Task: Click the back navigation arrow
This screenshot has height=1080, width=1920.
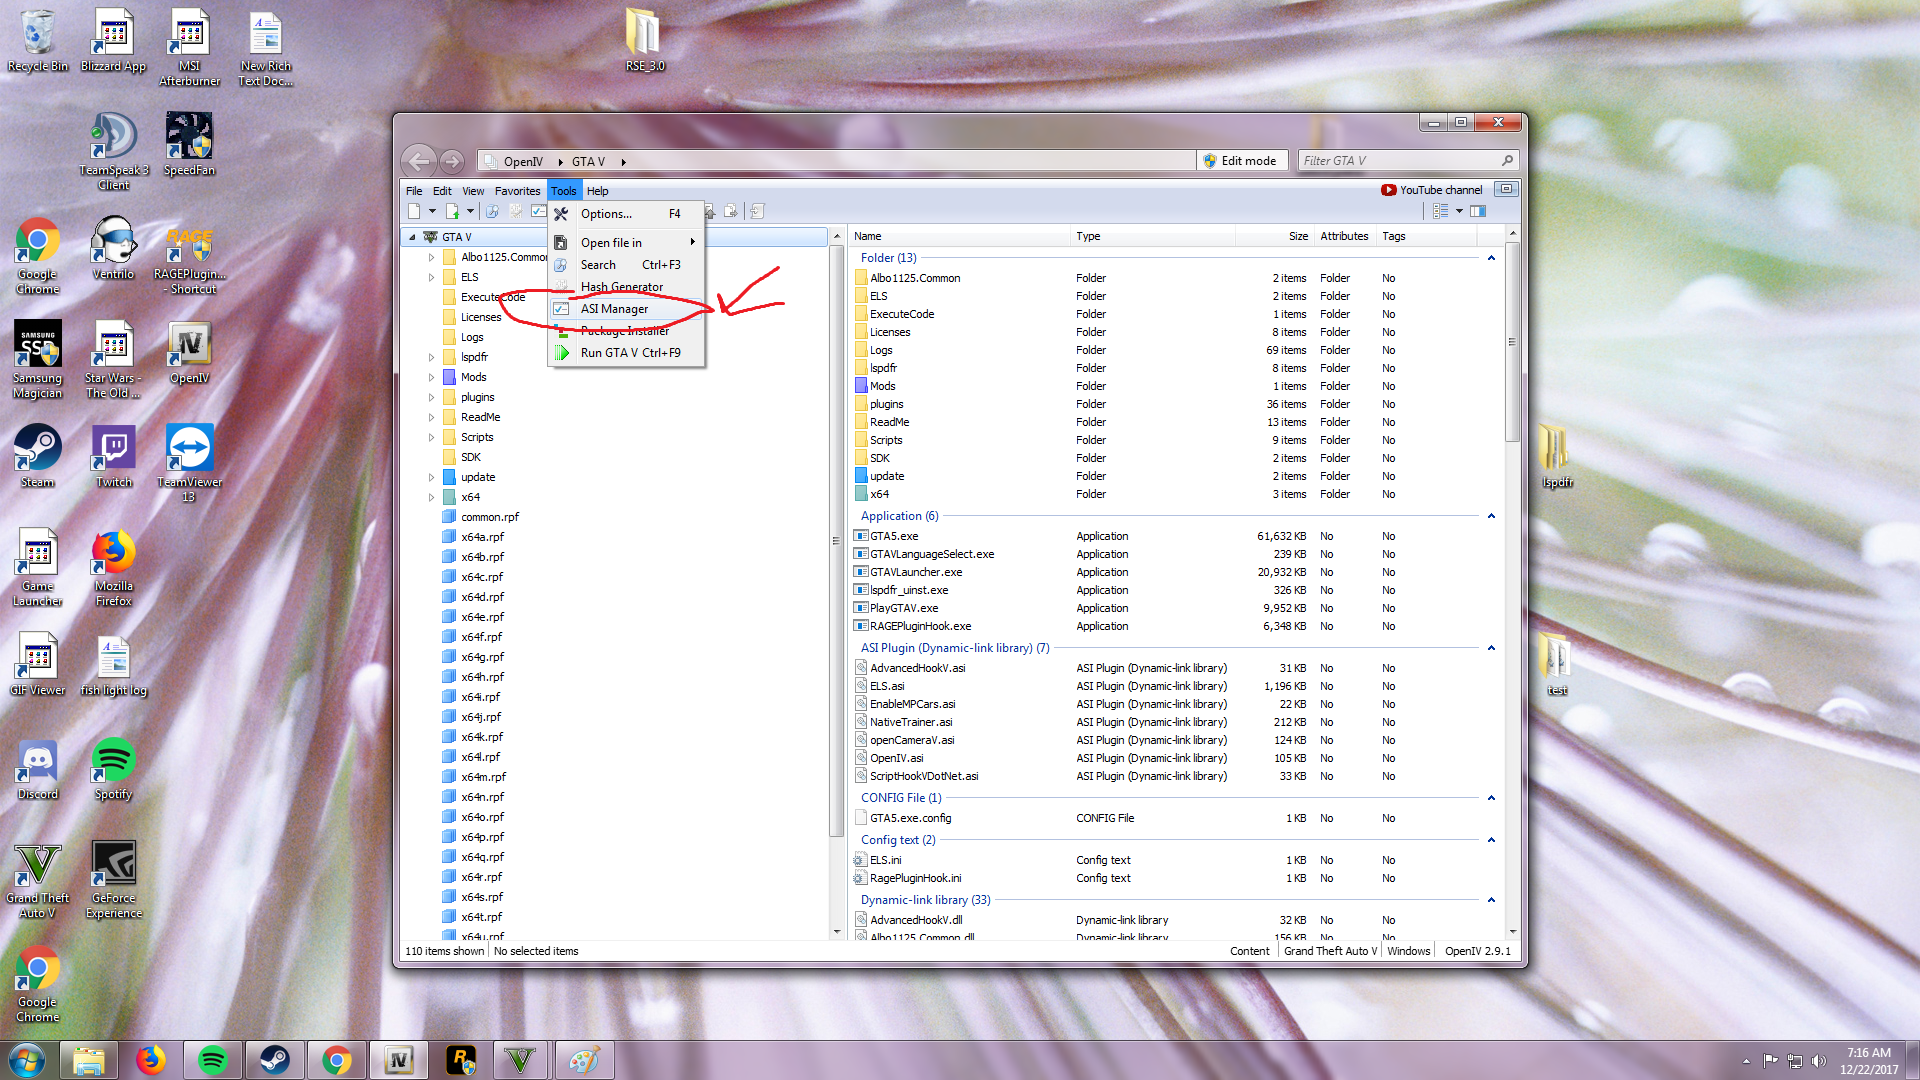Action: [418, 161]
